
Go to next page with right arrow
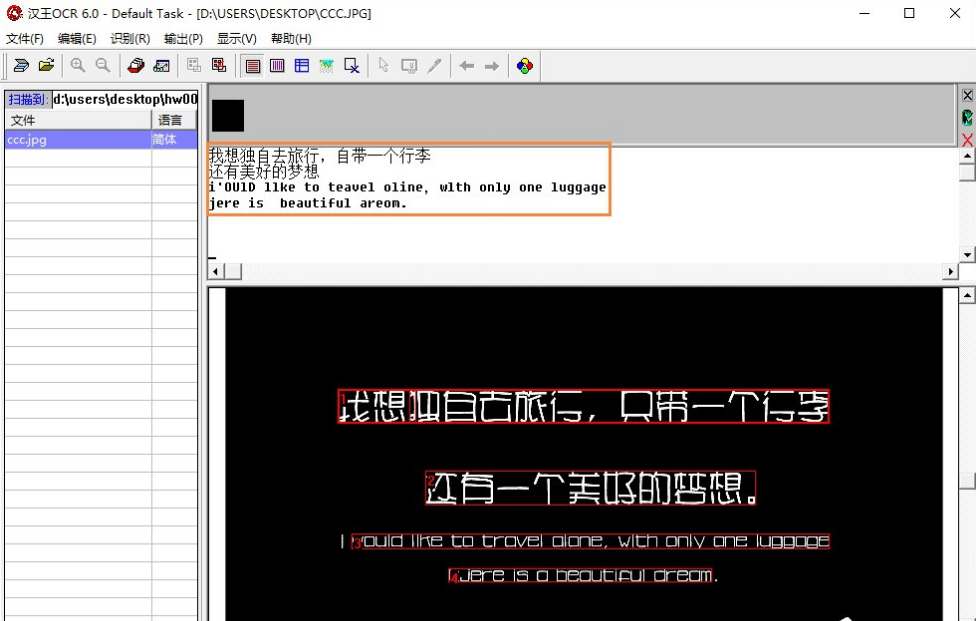point(492,65)
